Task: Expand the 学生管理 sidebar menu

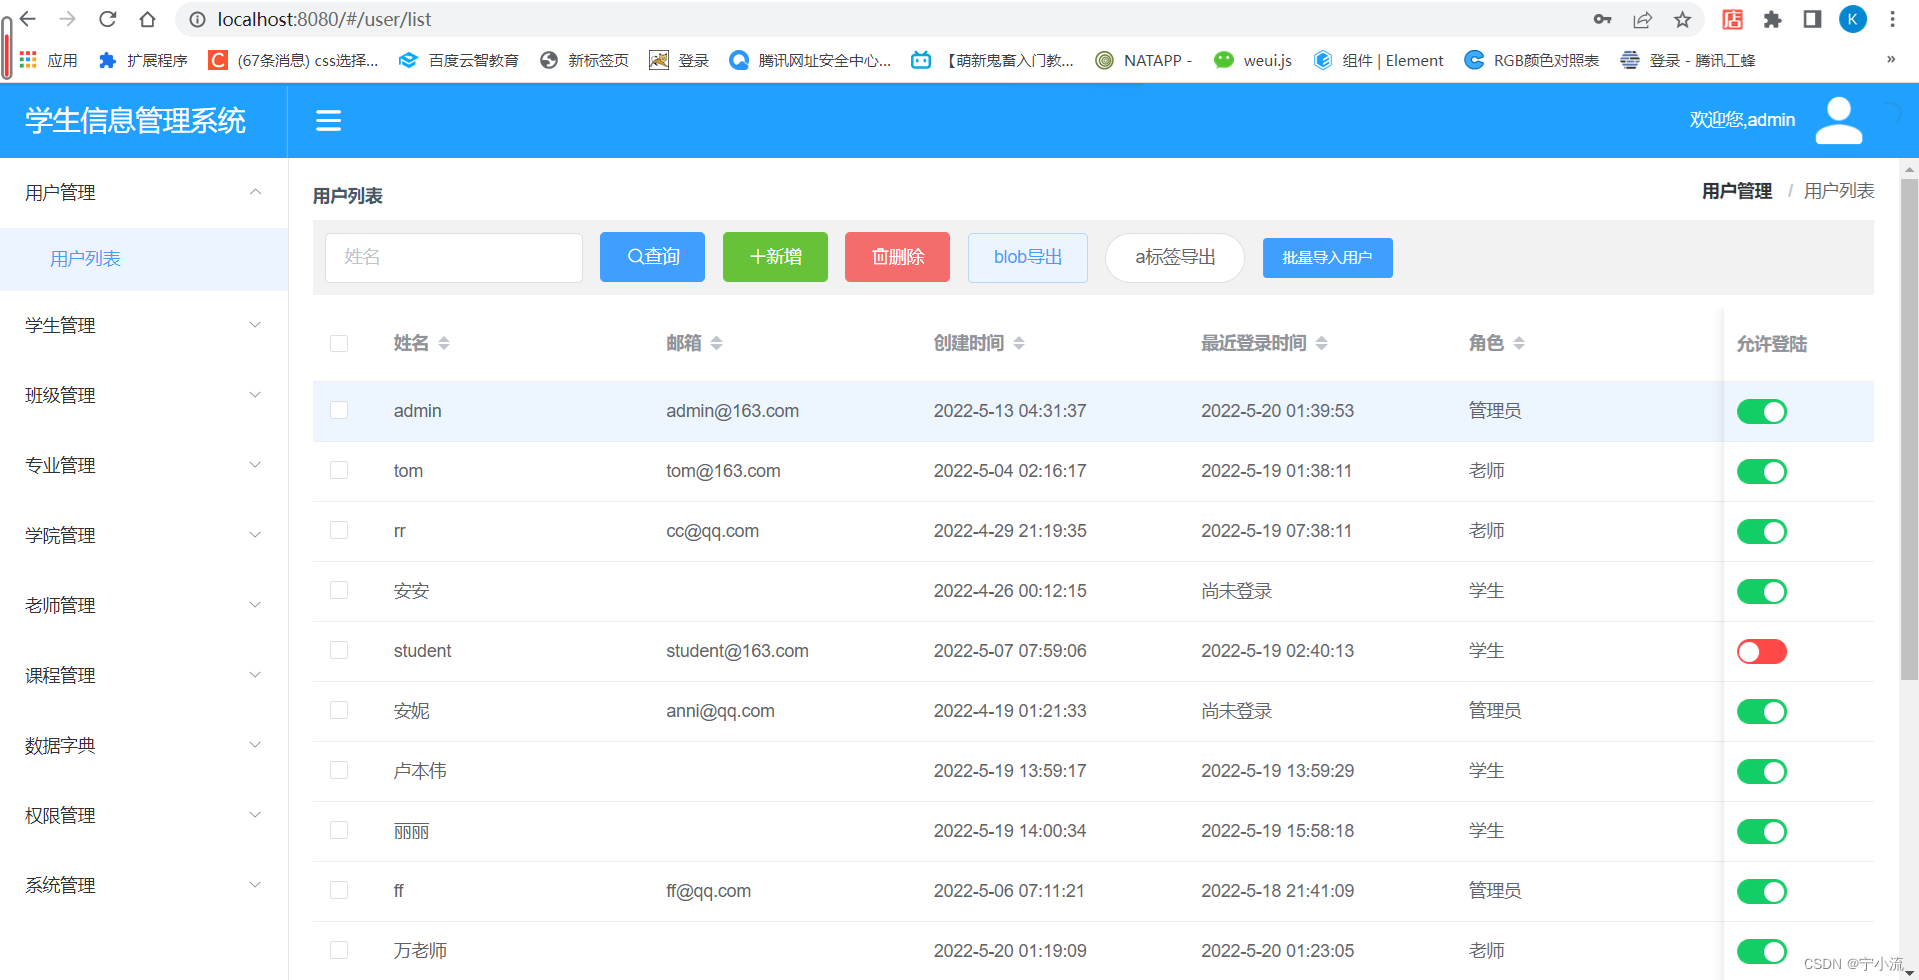Action: tap(144, 325)
